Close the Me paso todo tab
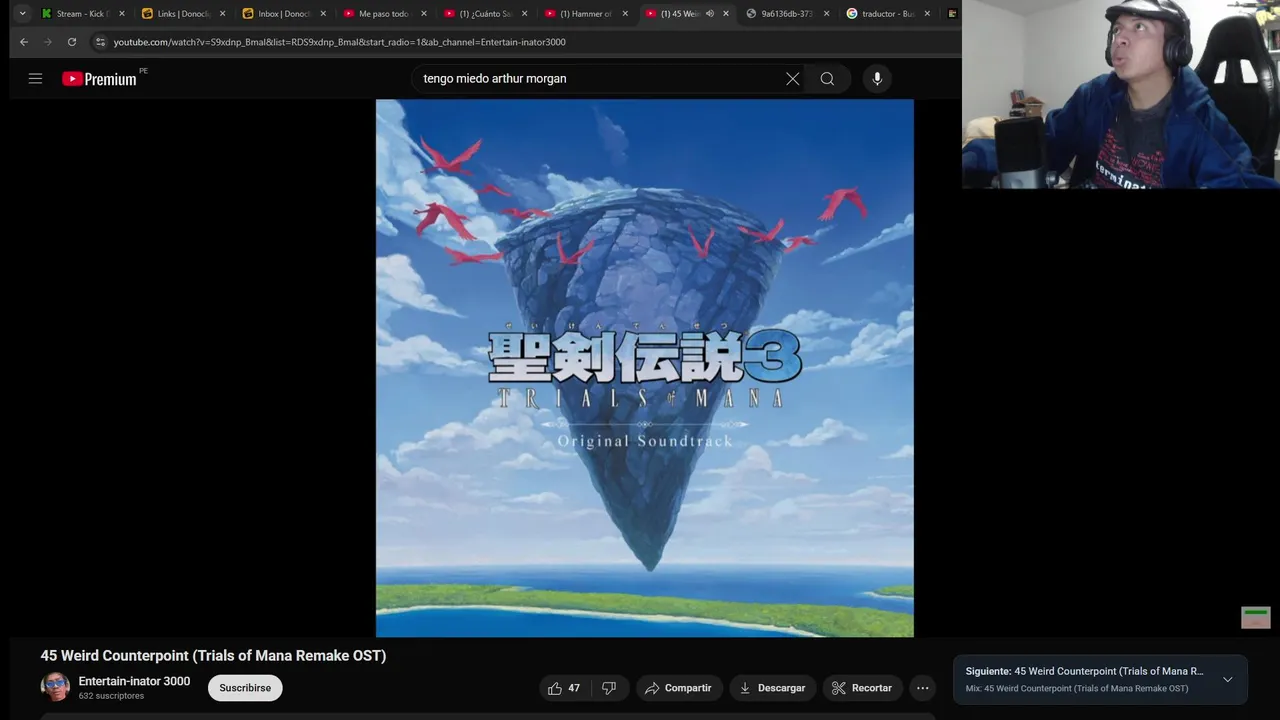 [x=424, y=14]
